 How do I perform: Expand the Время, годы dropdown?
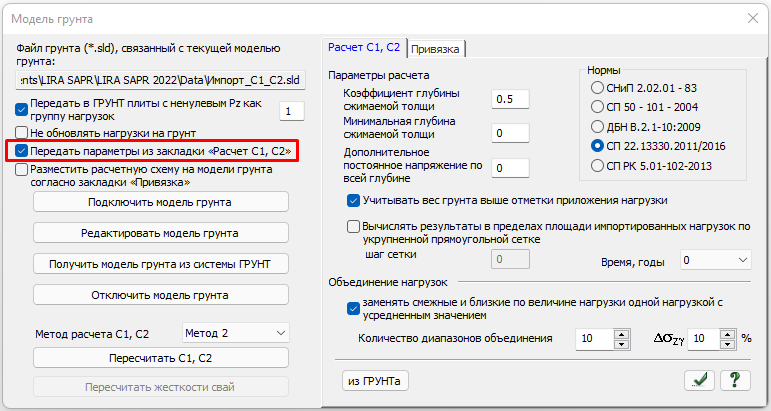click(x=715, y=260)
